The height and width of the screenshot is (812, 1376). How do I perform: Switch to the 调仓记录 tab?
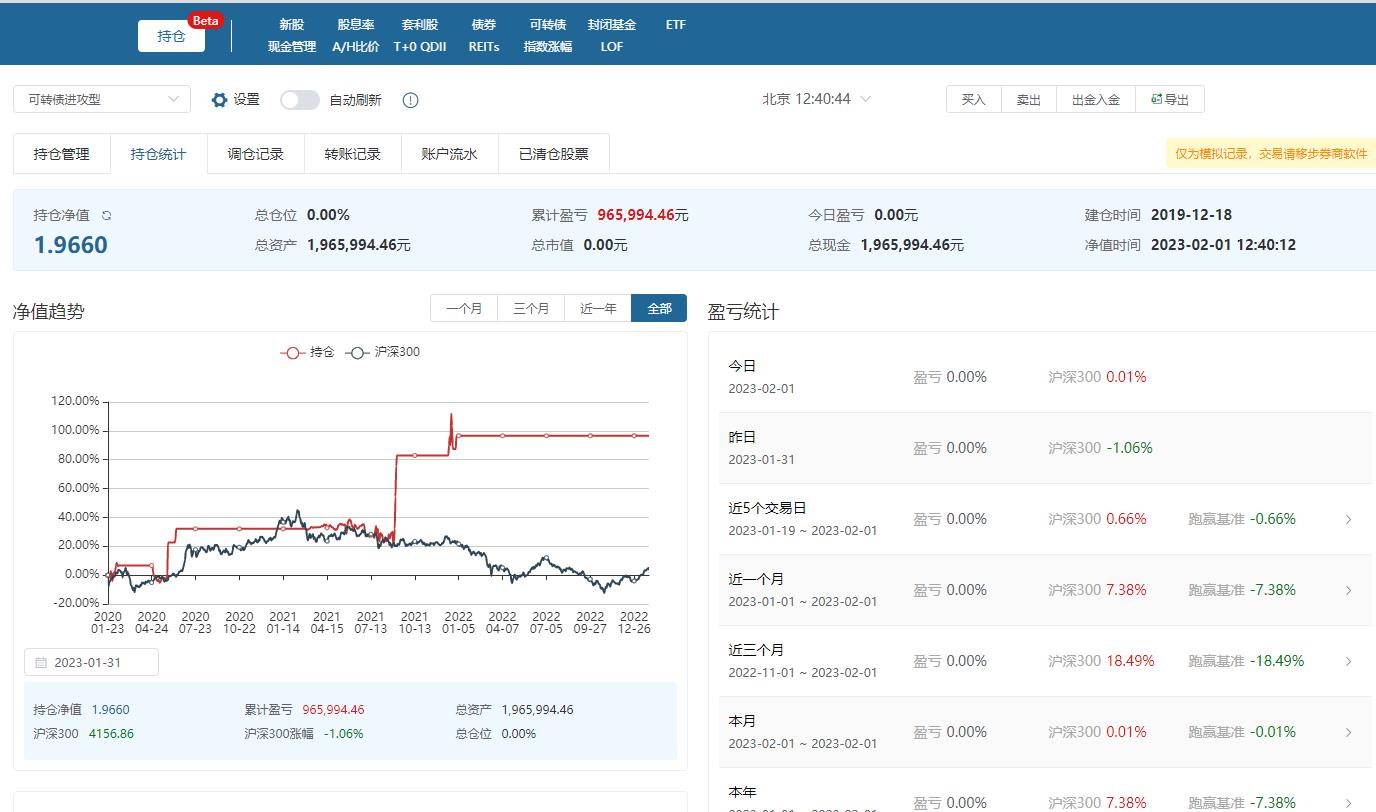click(x=255, y=154)
